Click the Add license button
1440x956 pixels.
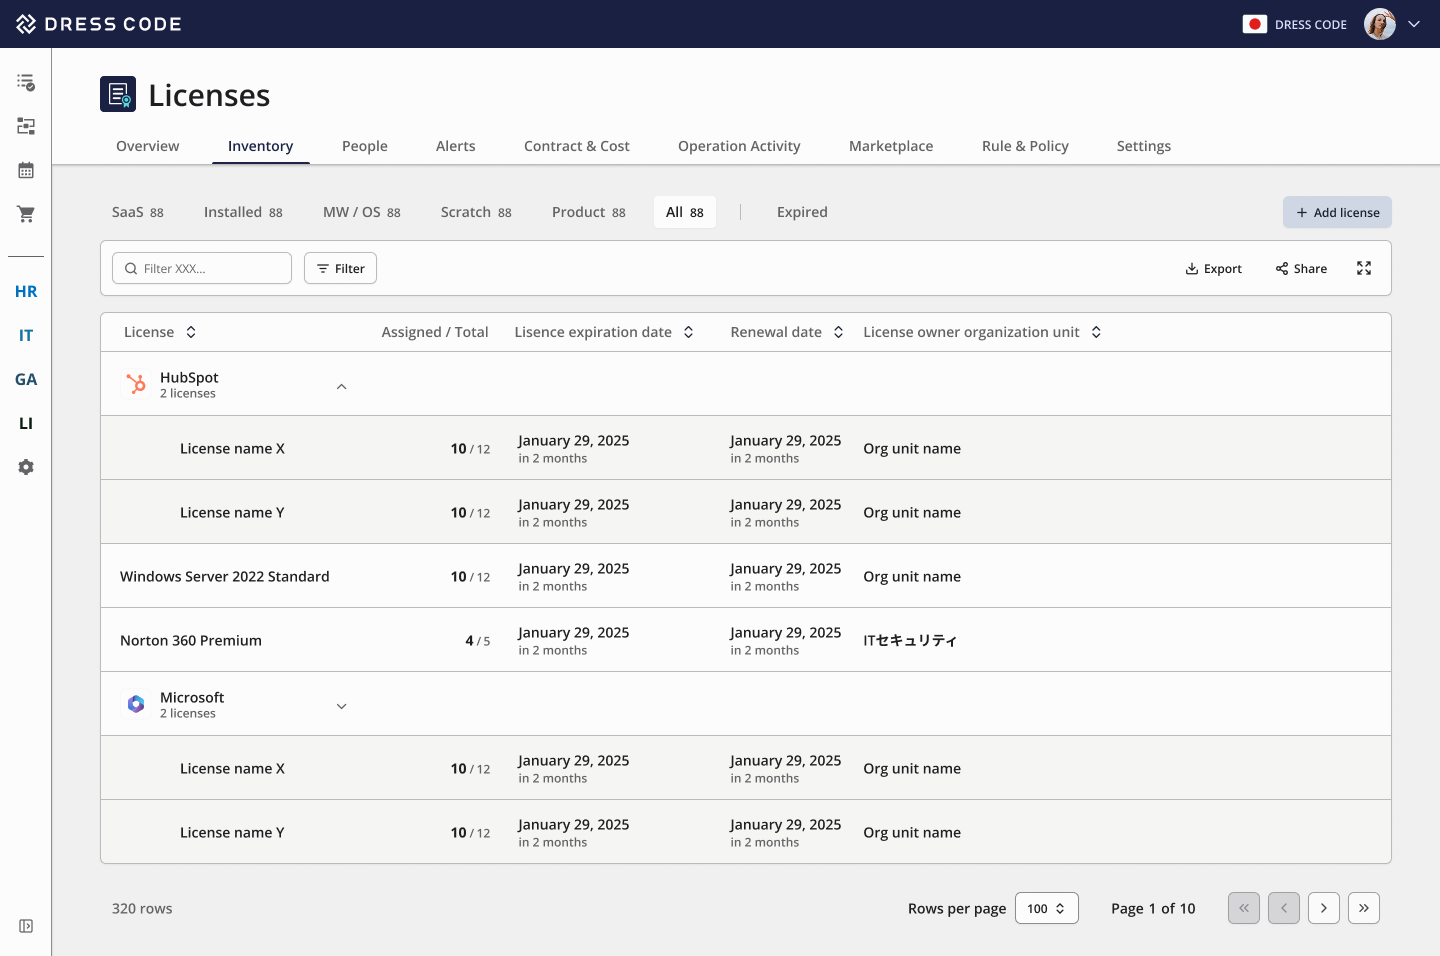pyautogui.click(x=1337, y=212)
